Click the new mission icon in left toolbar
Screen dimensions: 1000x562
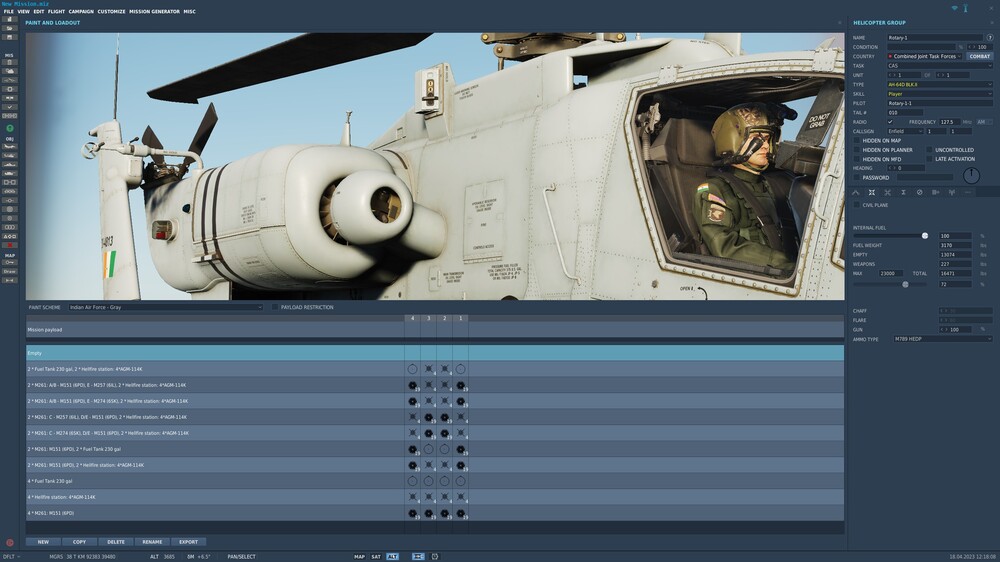click(10, 20)
